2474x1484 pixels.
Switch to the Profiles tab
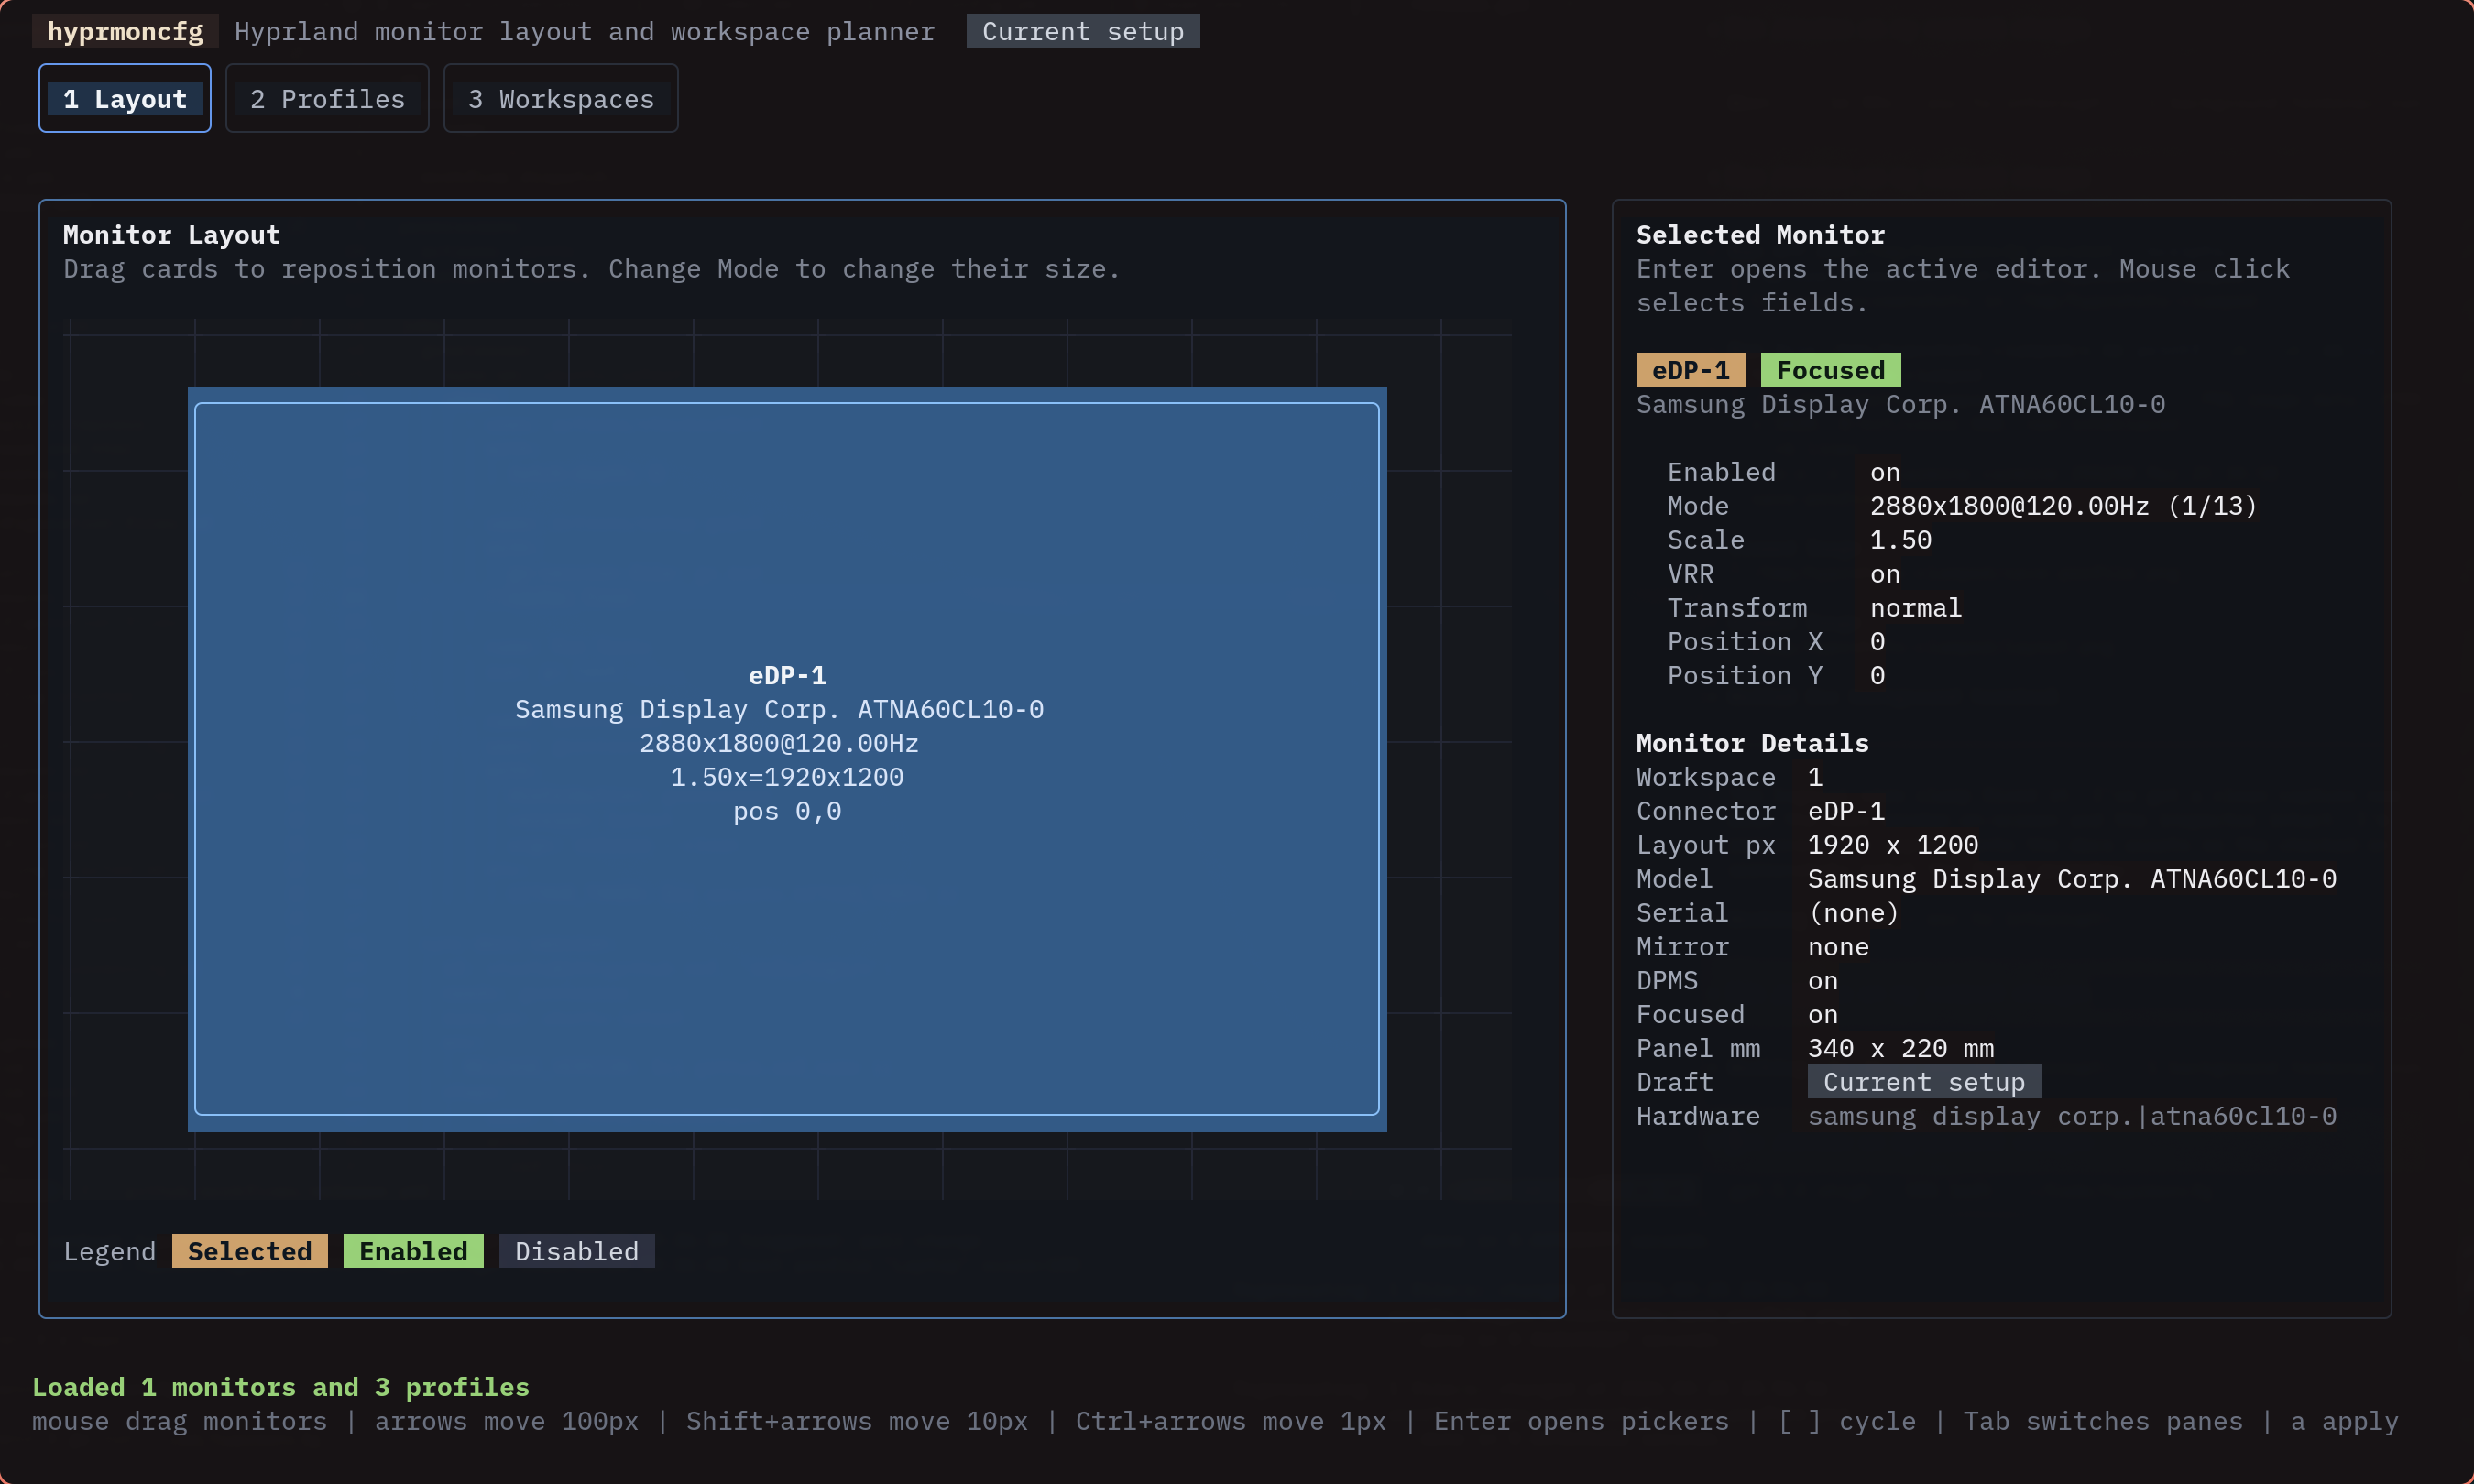pos(327,98)
